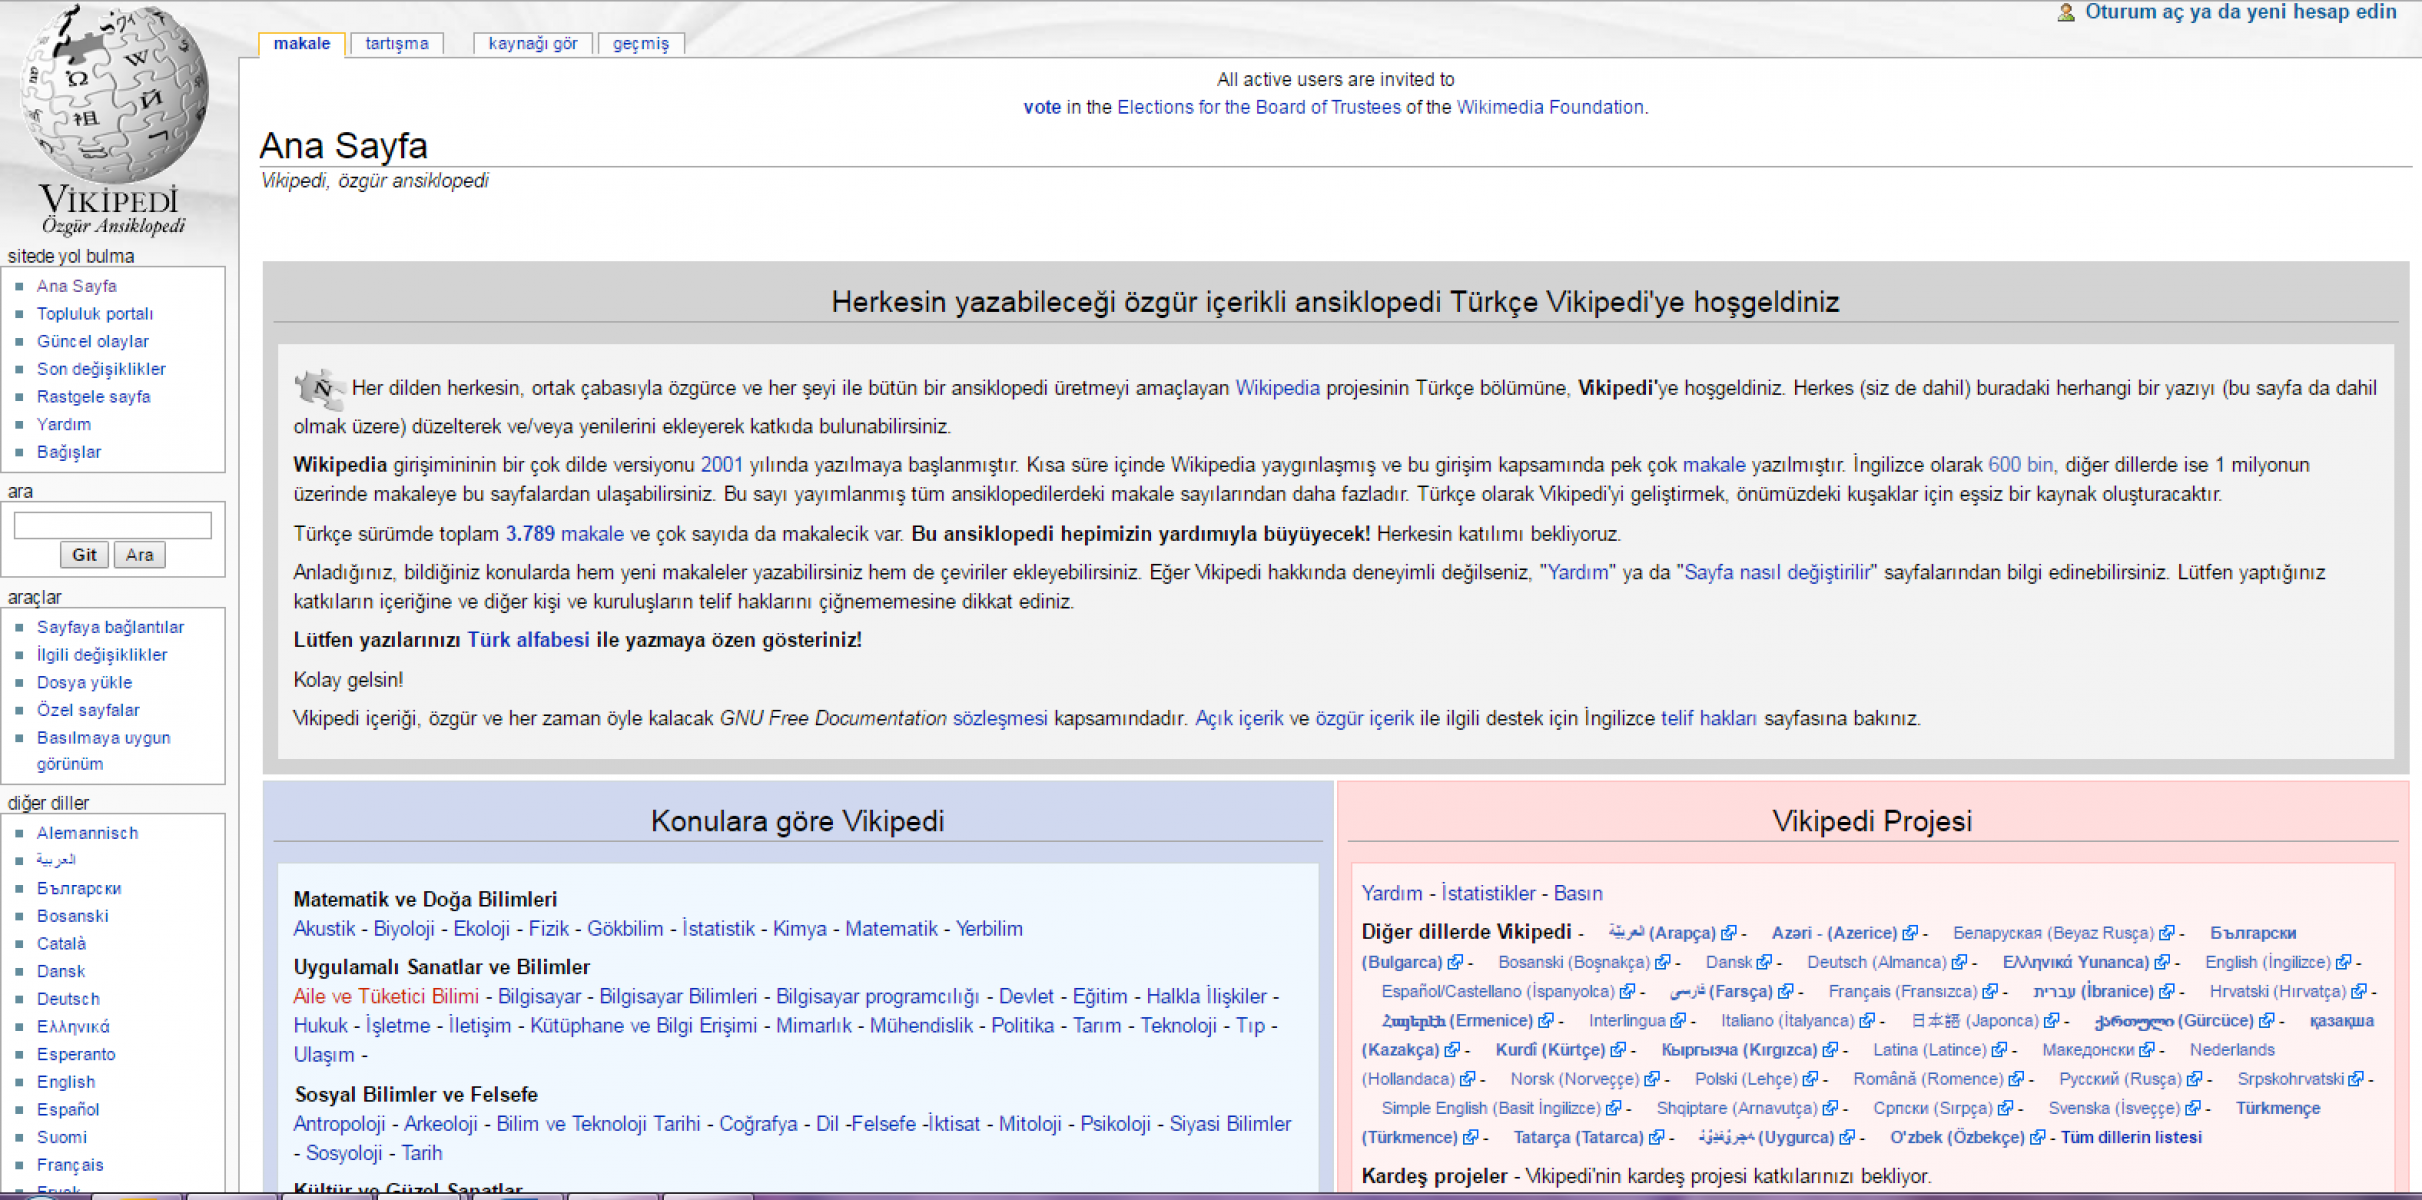The width and height of the screenshot is (2422, 1200).
Task: Open the Matematik topic link
Action: 891,928
